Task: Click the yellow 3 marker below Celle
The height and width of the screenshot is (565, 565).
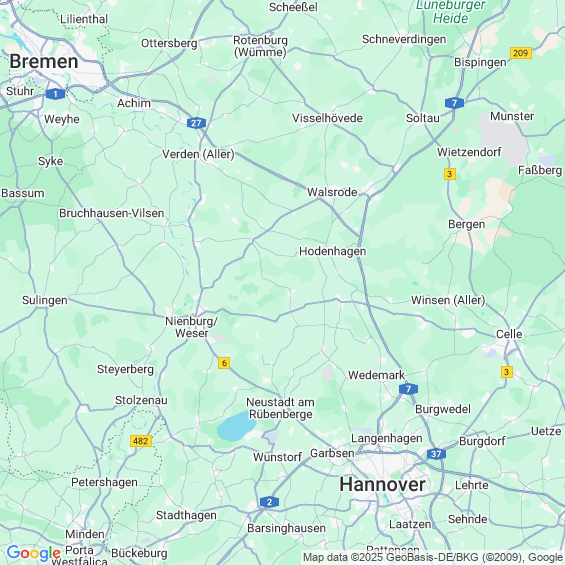Action: 507,372
